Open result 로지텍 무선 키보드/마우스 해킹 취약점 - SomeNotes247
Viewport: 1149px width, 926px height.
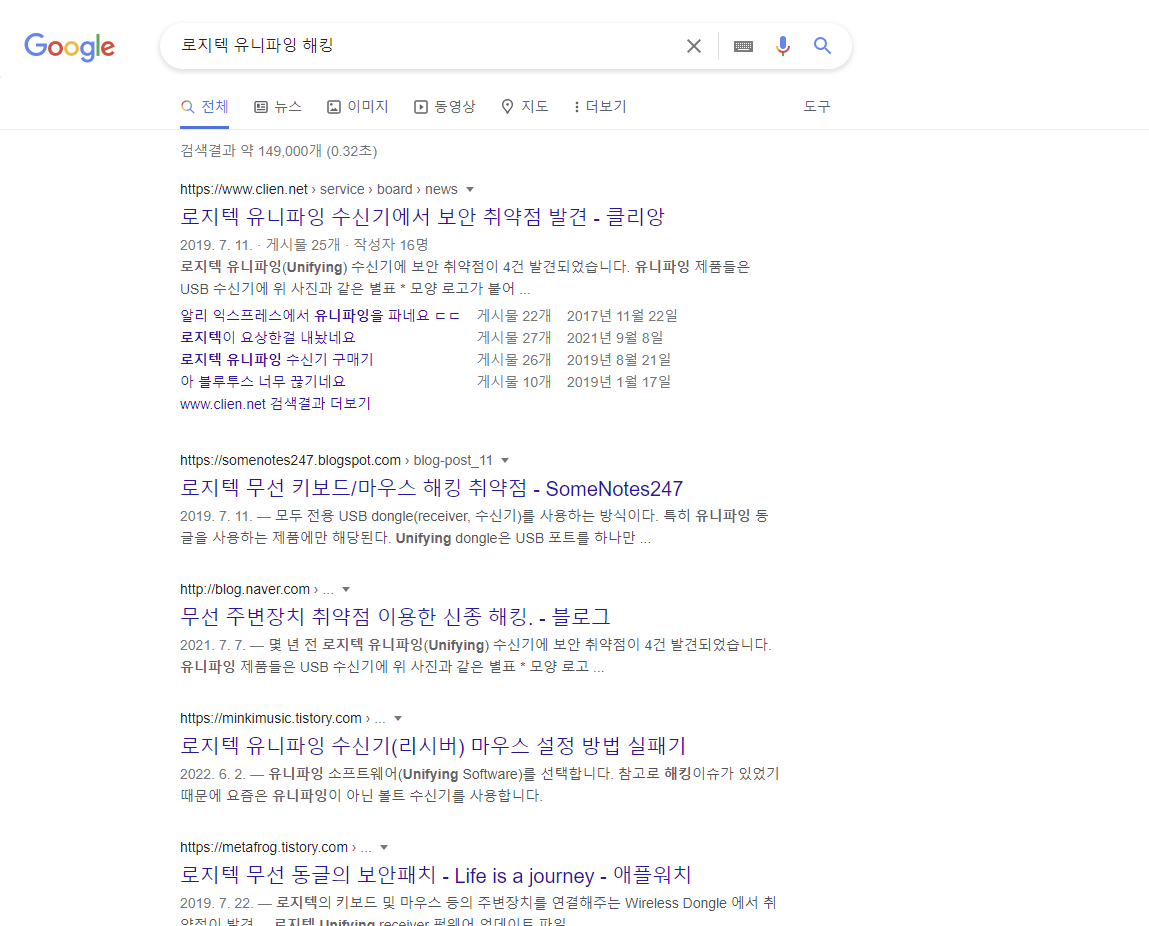pos(432,489)
